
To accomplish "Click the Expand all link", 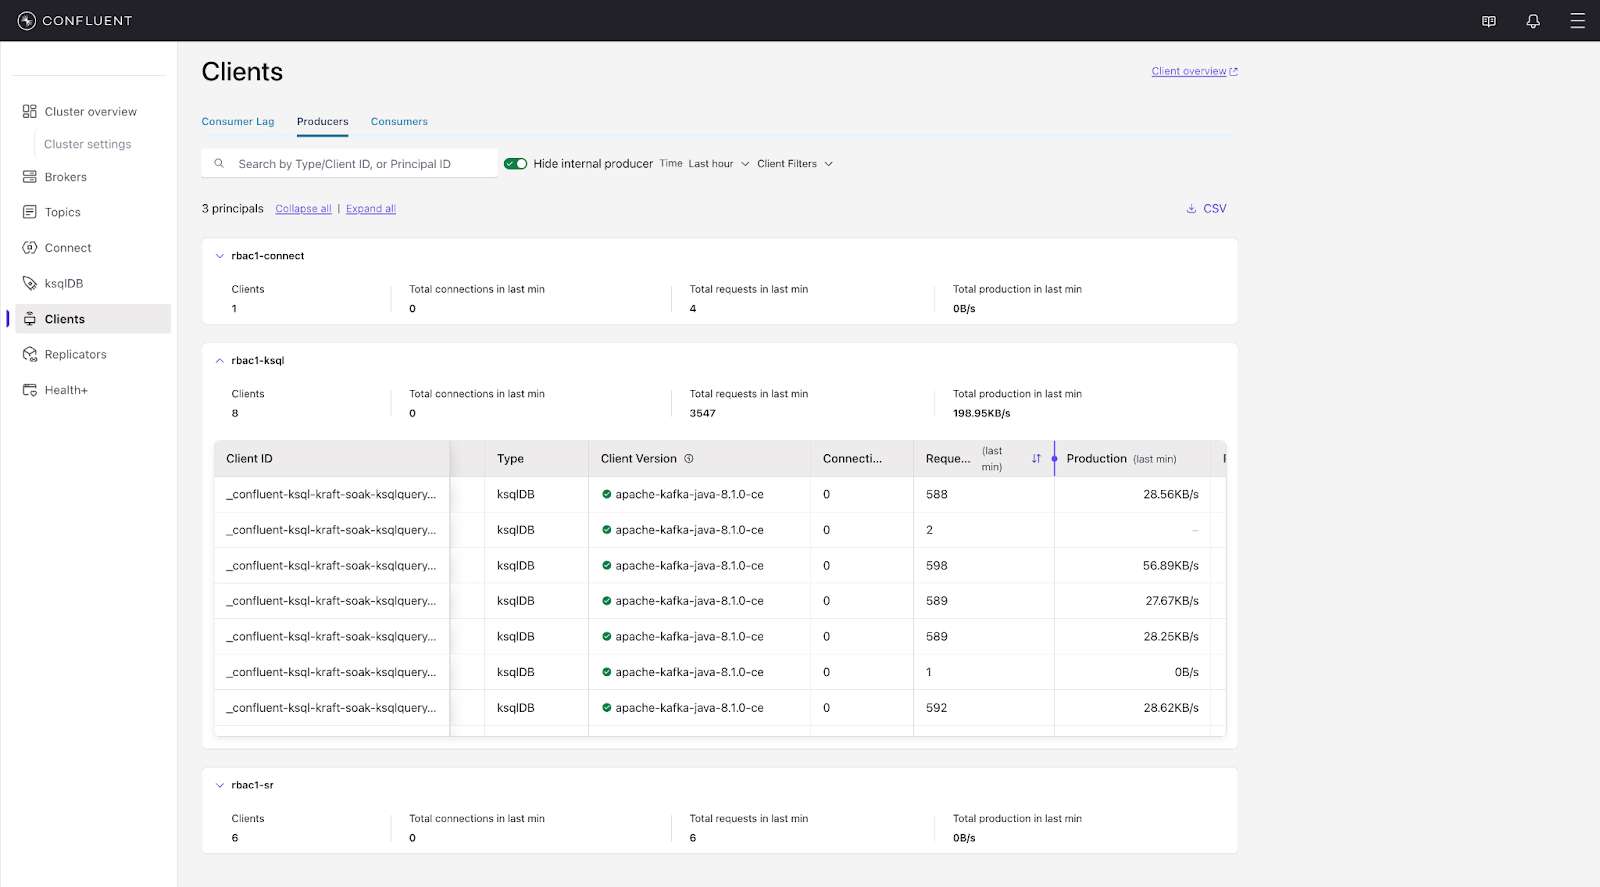I will click(371, 209).
